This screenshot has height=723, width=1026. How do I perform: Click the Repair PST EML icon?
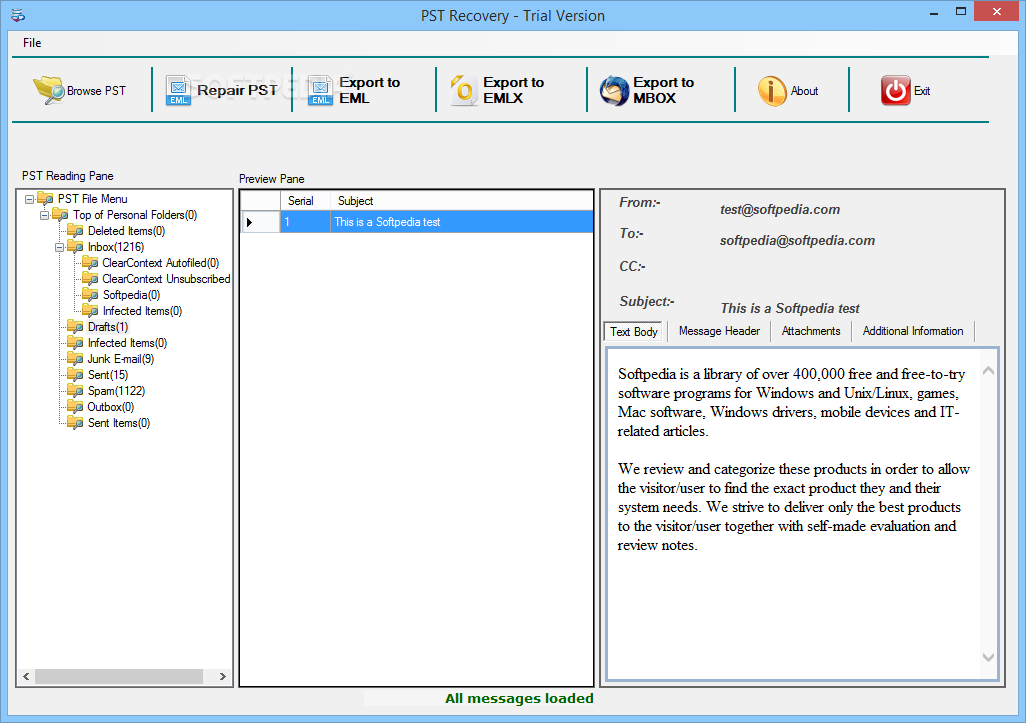click(178, 90)
